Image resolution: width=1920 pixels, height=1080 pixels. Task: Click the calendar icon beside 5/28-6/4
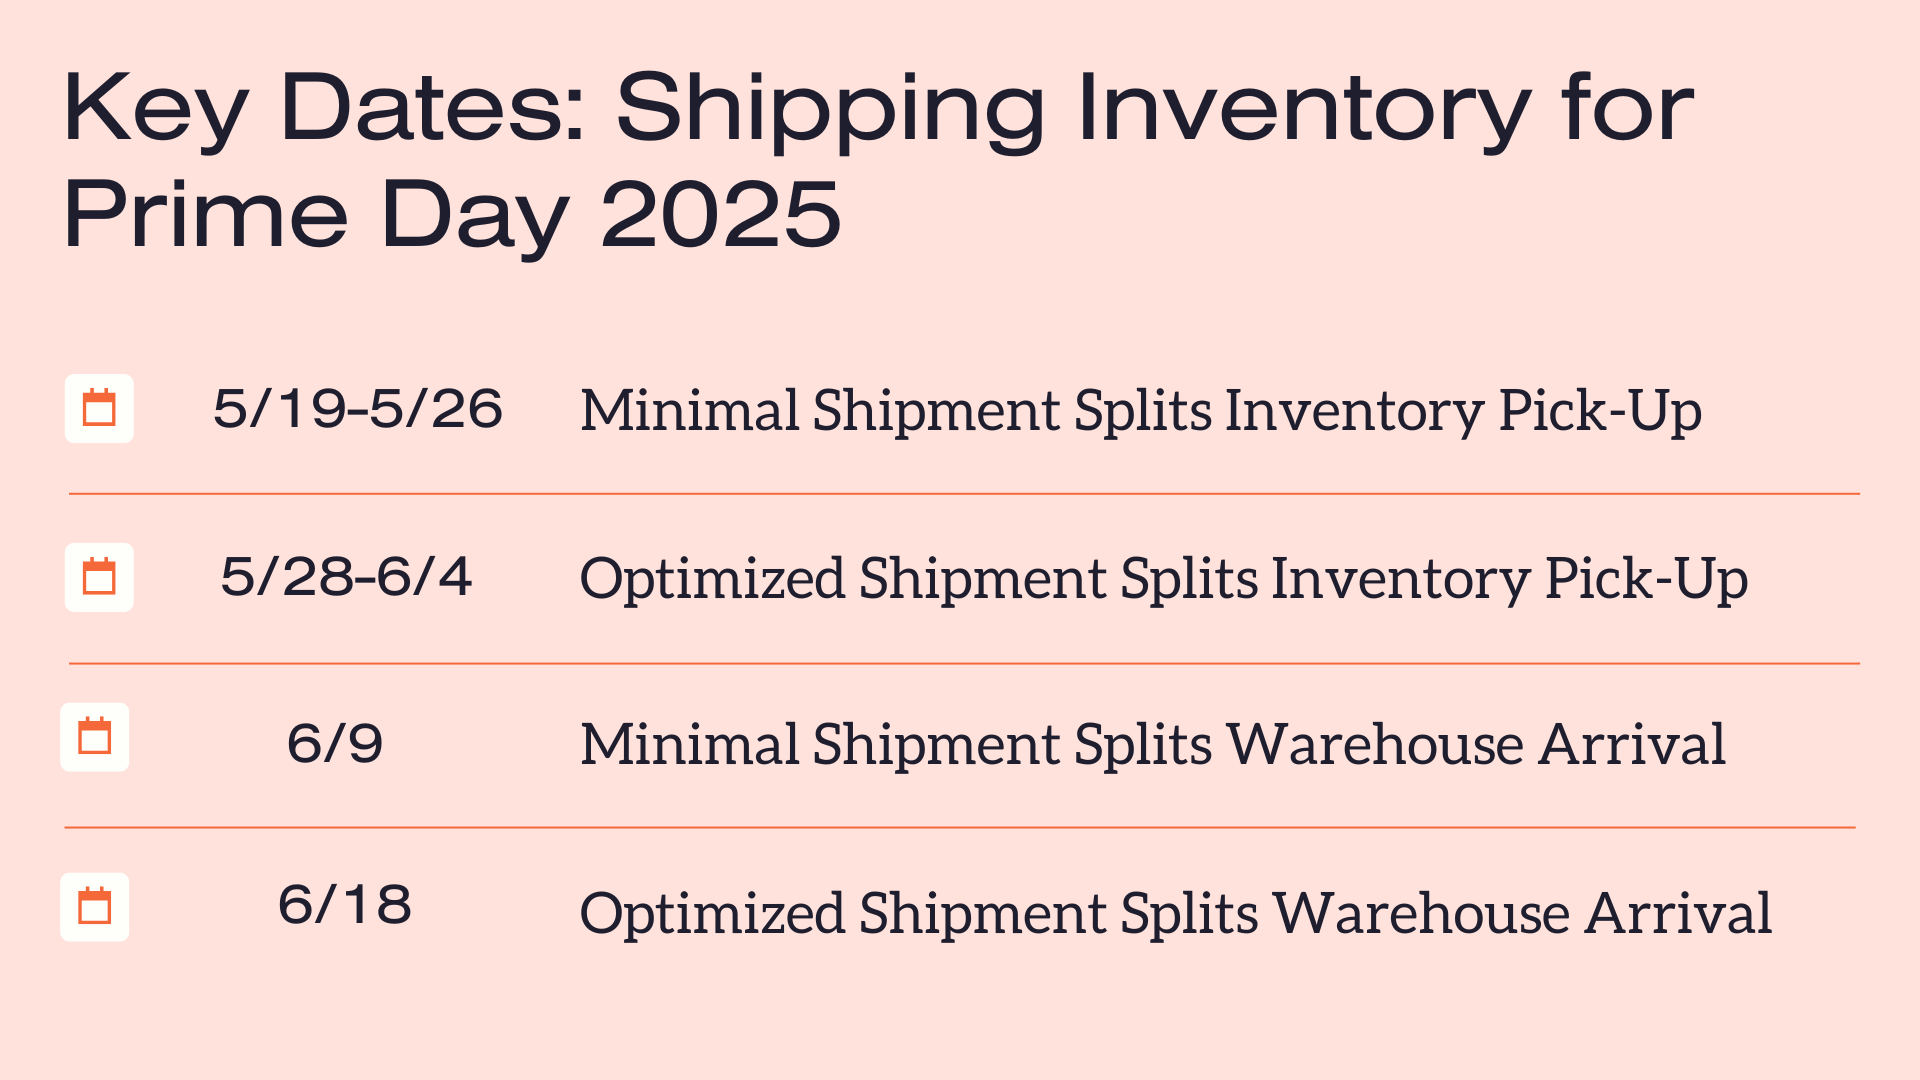pyautogui.click(x=99, y=577)
